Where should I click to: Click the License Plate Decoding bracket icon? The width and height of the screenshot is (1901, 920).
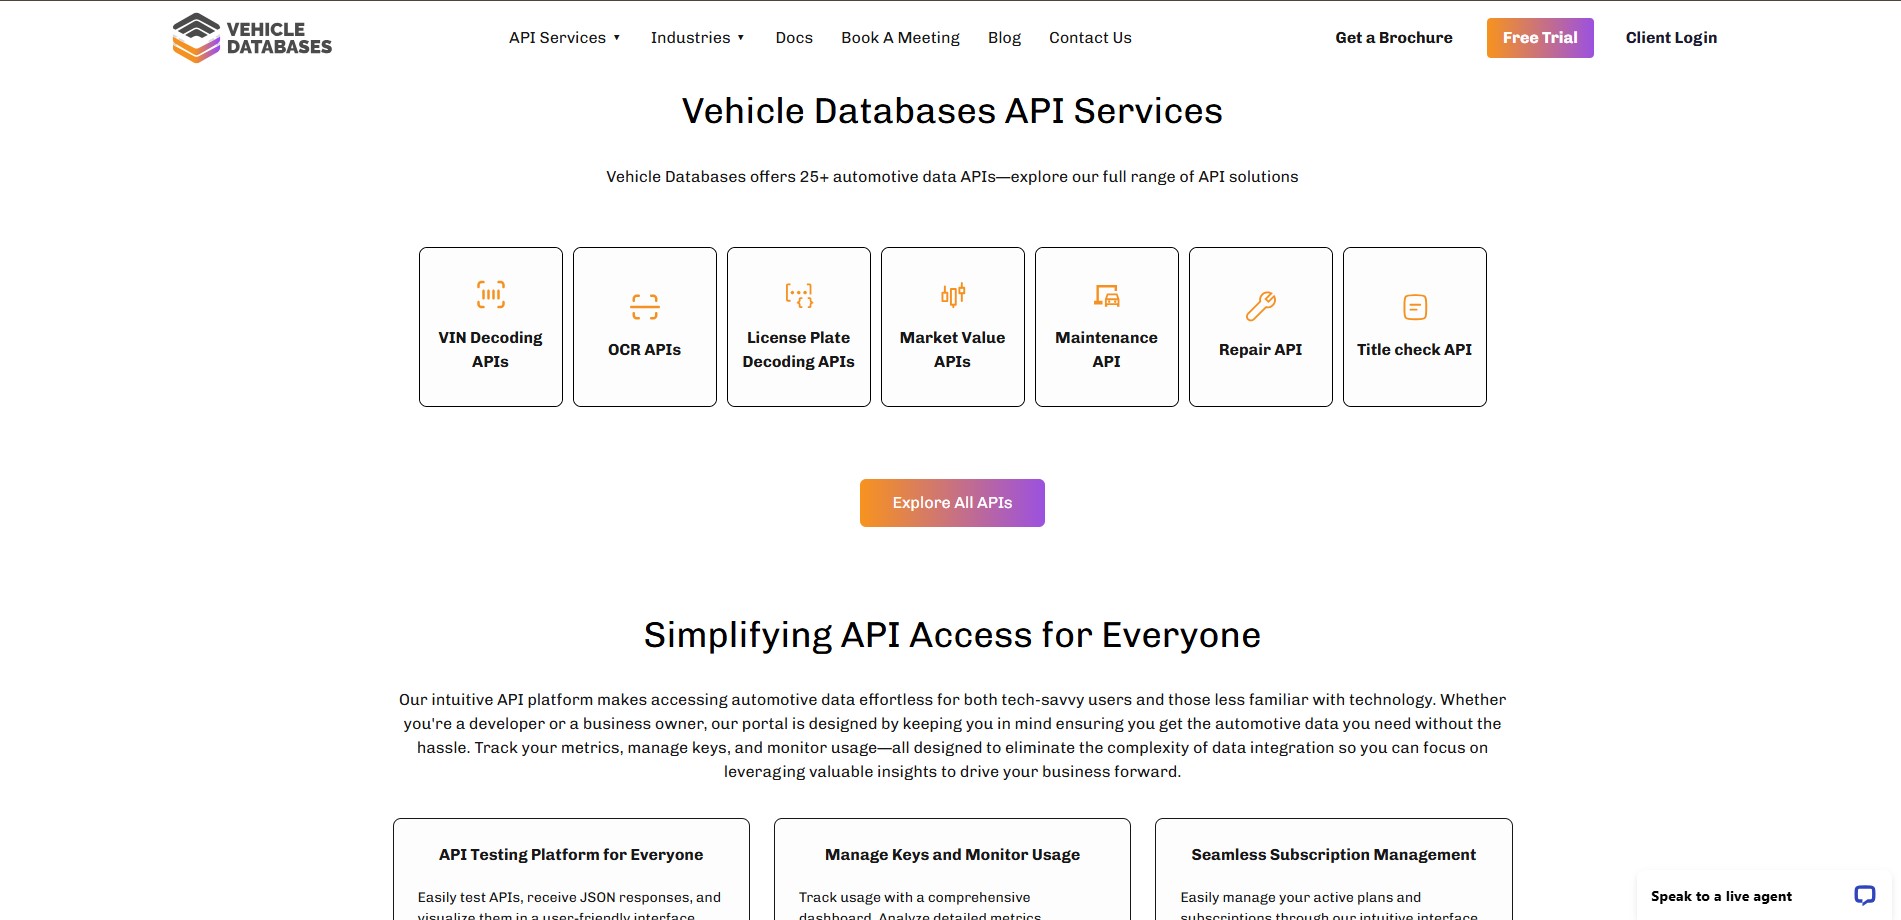pyautogui.click(x=798, y=294)
